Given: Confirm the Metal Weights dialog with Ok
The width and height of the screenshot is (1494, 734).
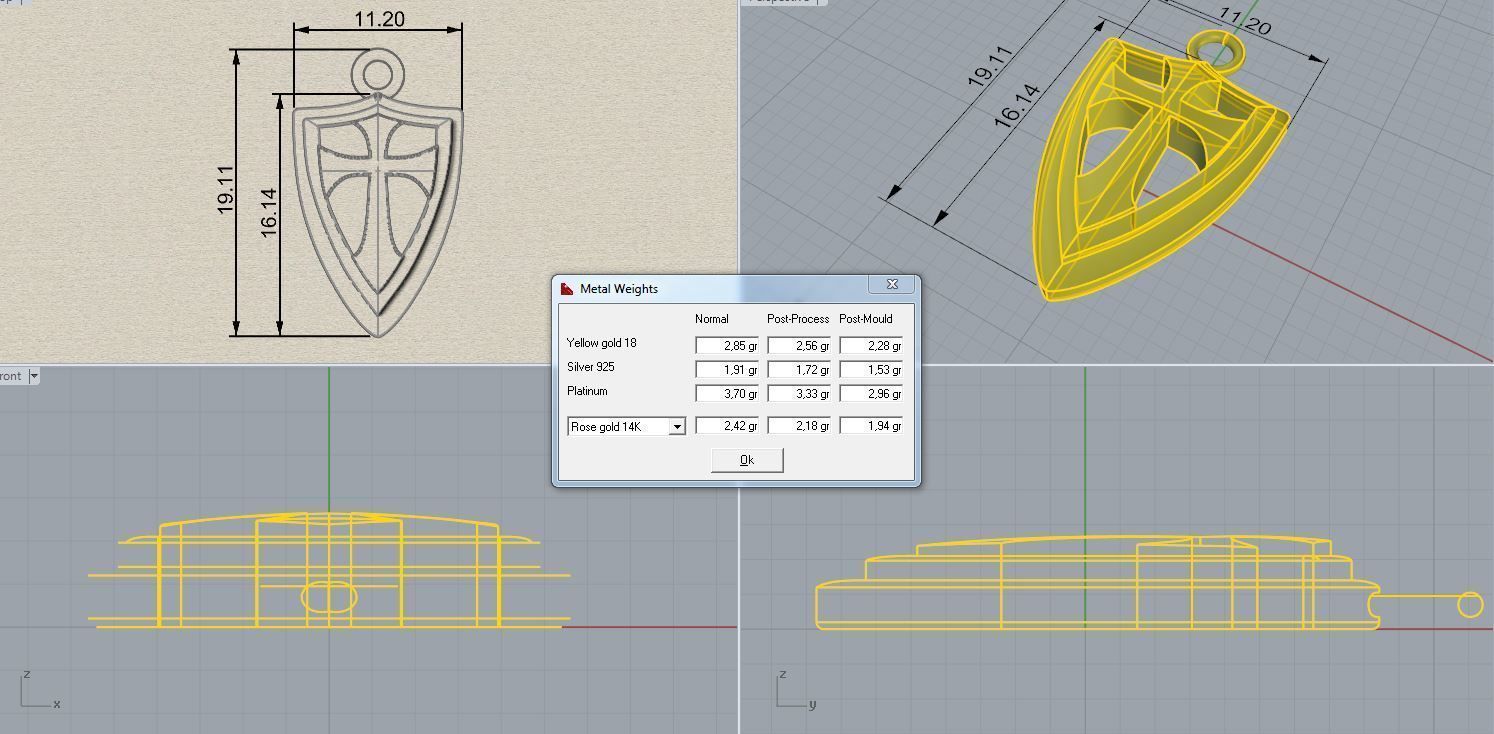Looking at the screenshot, I should click(x=747, y=460).
